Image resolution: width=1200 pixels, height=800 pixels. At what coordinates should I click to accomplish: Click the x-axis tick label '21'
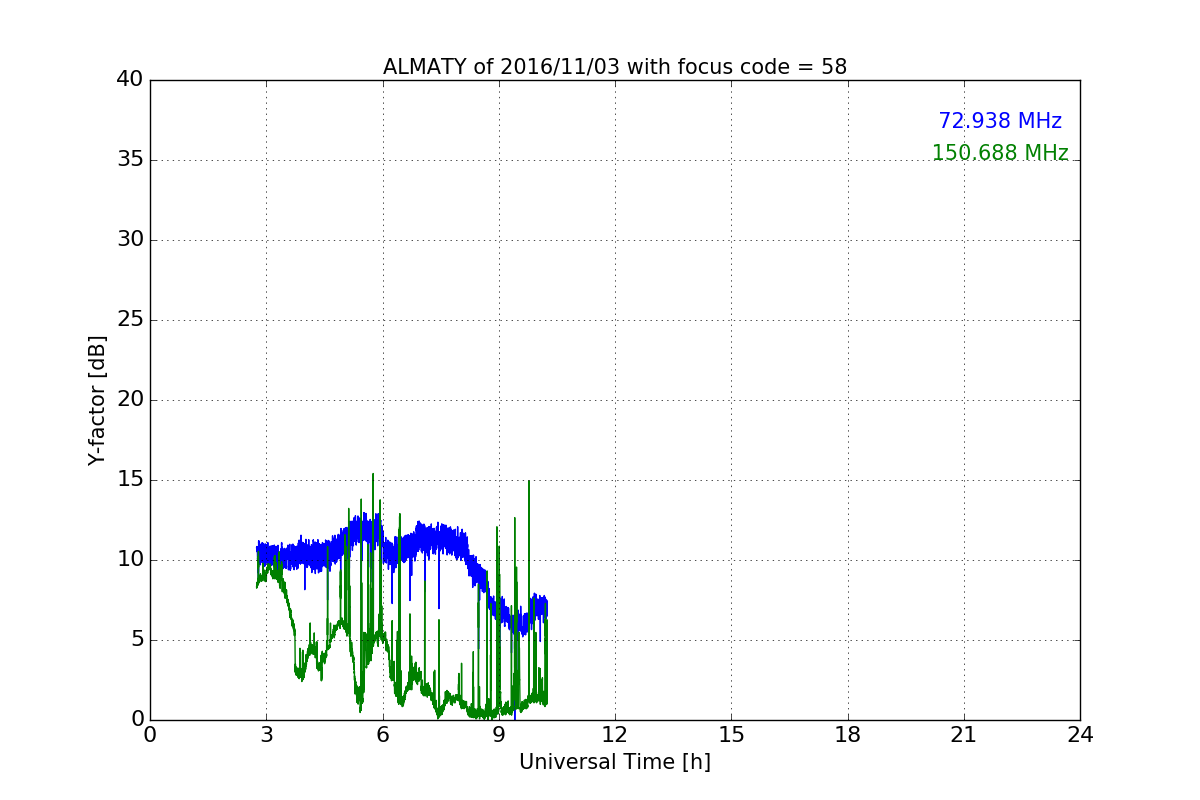pos(964,734)
